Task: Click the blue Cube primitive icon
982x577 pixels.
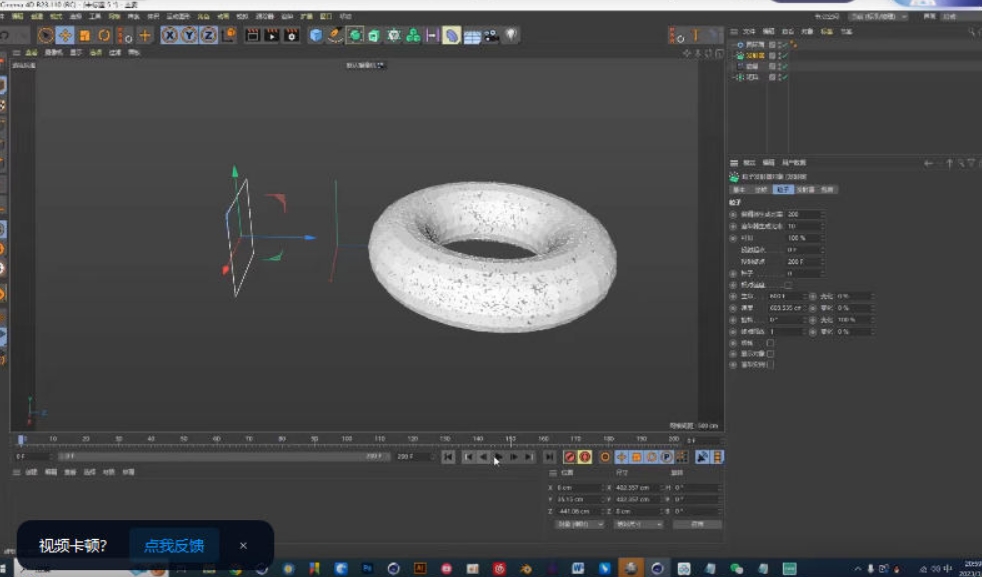Action: tap(316, 35)
